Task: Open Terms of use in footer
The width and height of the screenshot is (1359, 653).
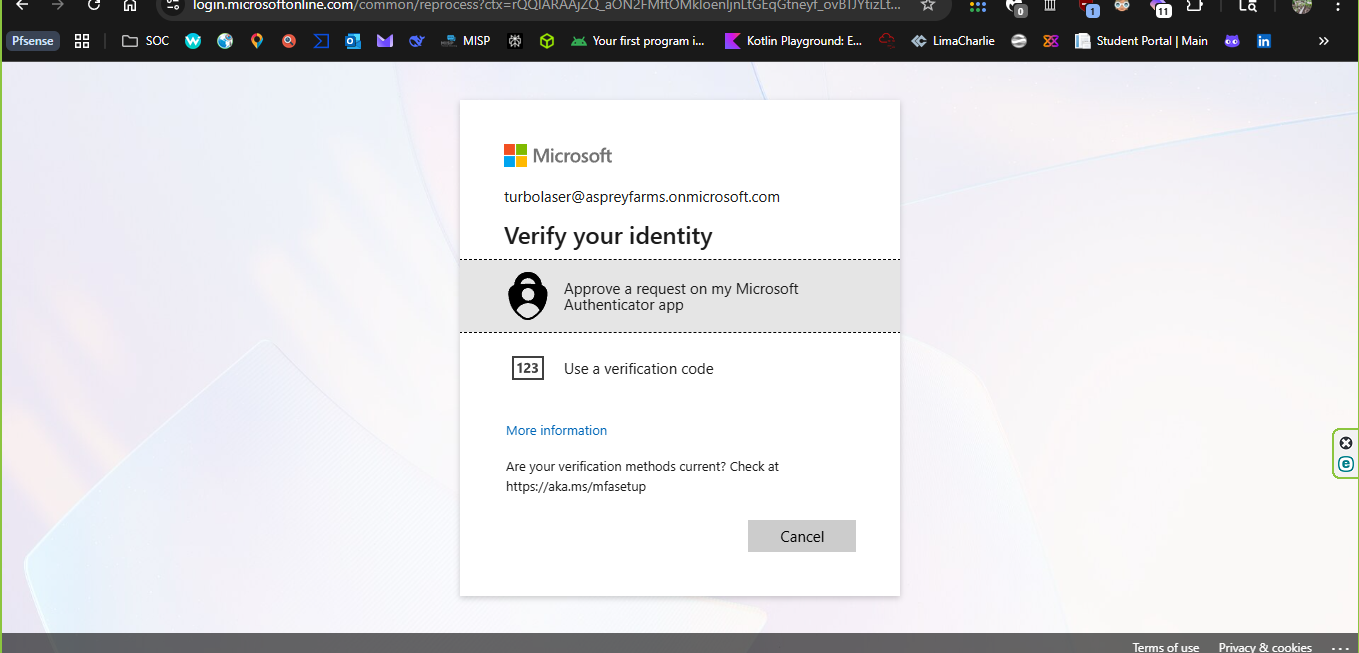Action: click(x=1166, y=647)
